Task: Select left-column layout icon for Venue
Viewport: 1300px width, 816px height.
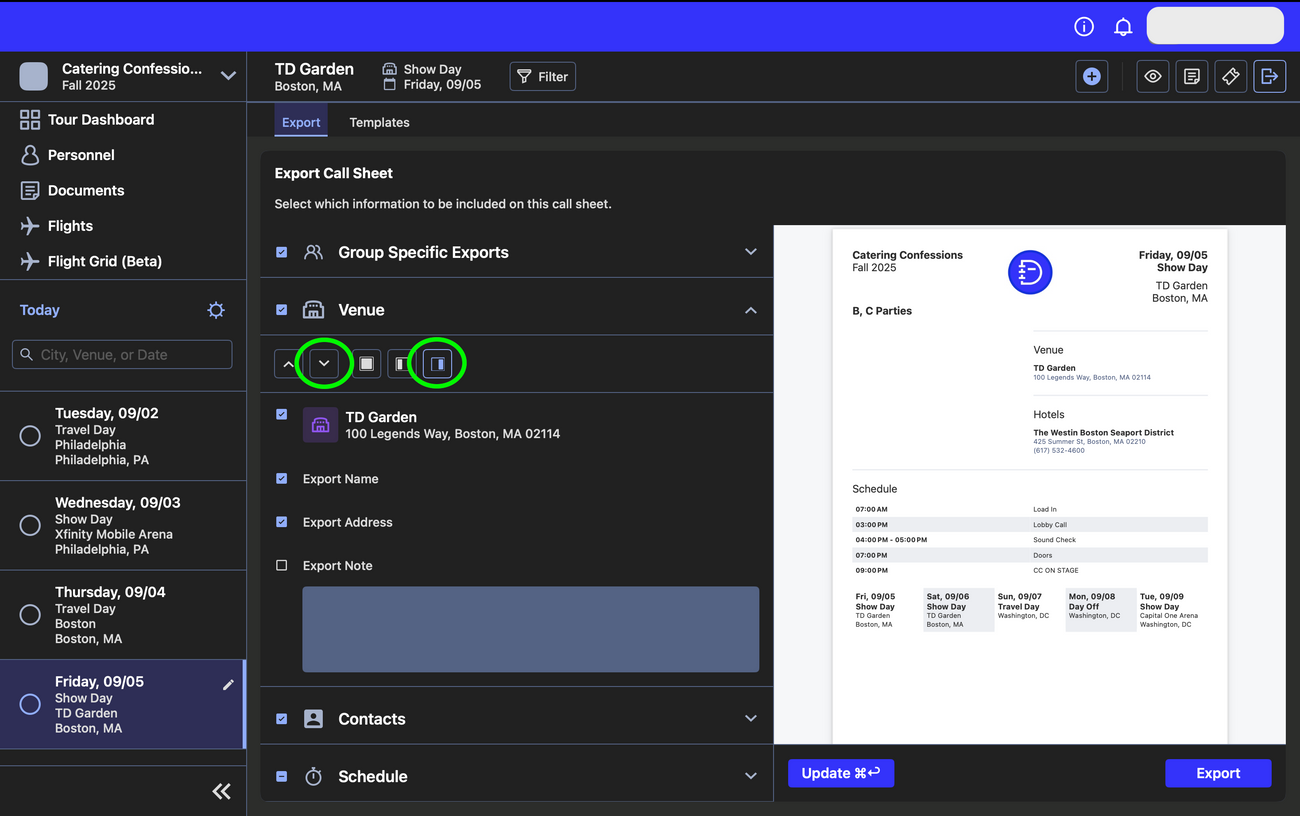Action: pyautogui.click(x=402, y=364)
